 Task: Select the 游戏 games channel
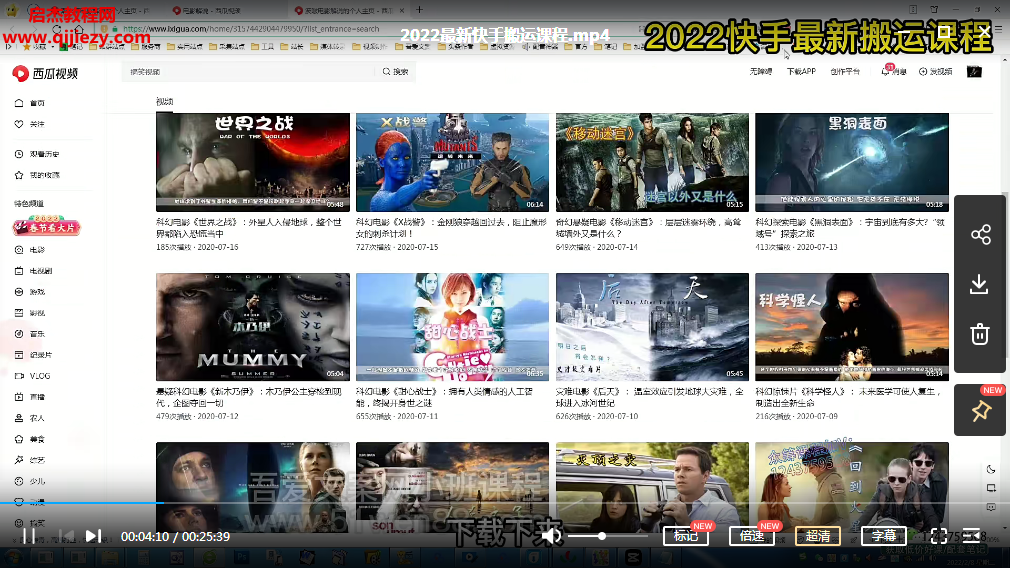point(30,292)
